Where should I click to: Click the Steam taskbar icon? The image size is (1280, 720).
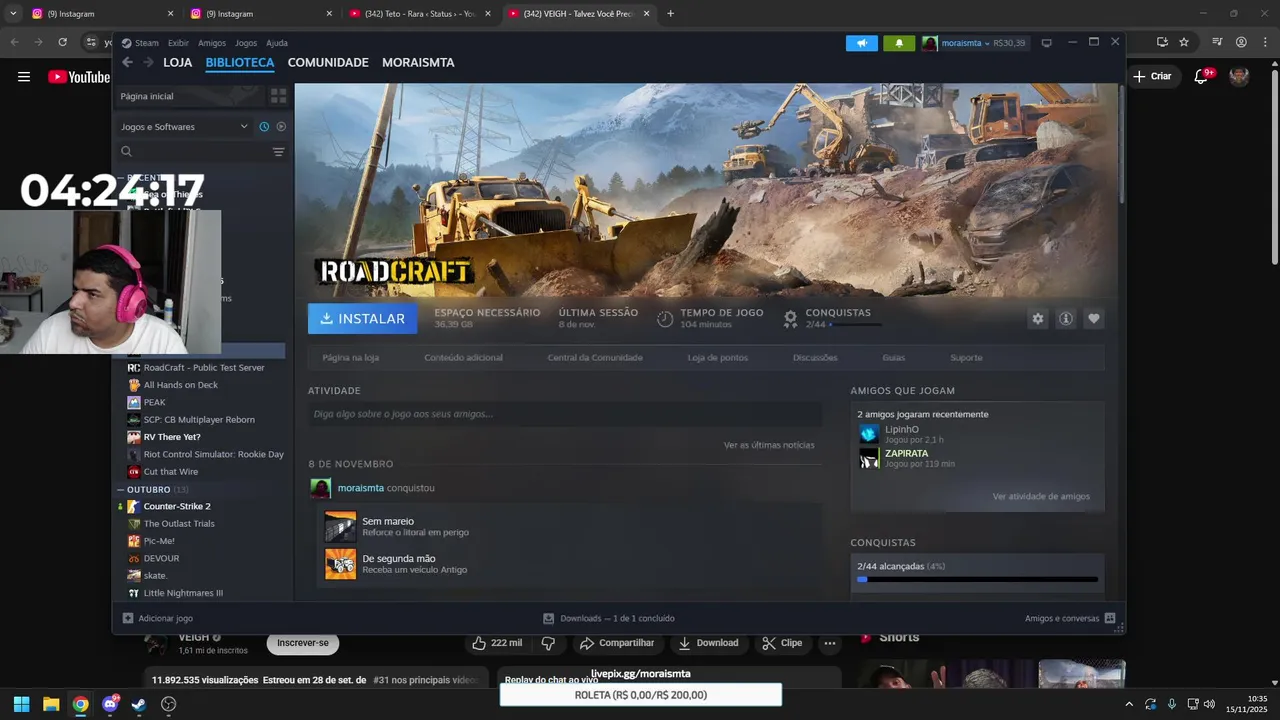tap(139, 704)
